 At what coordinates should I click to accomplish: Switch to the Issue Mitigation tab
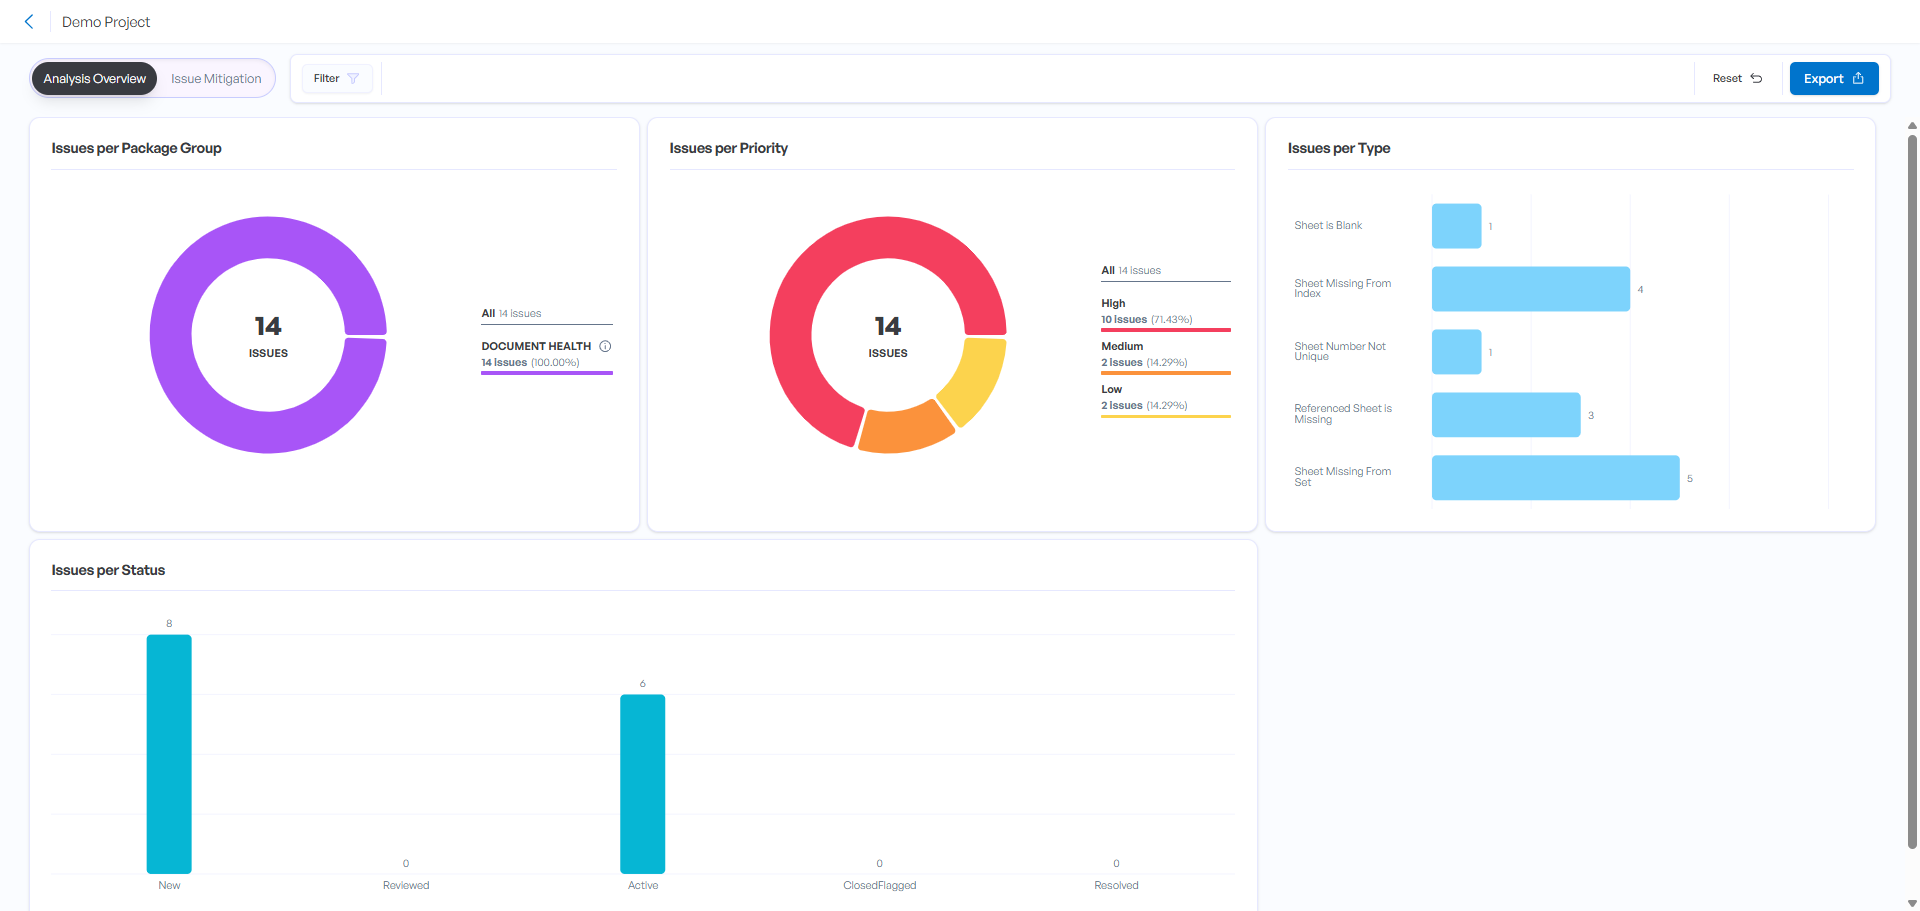coord(215,78)
